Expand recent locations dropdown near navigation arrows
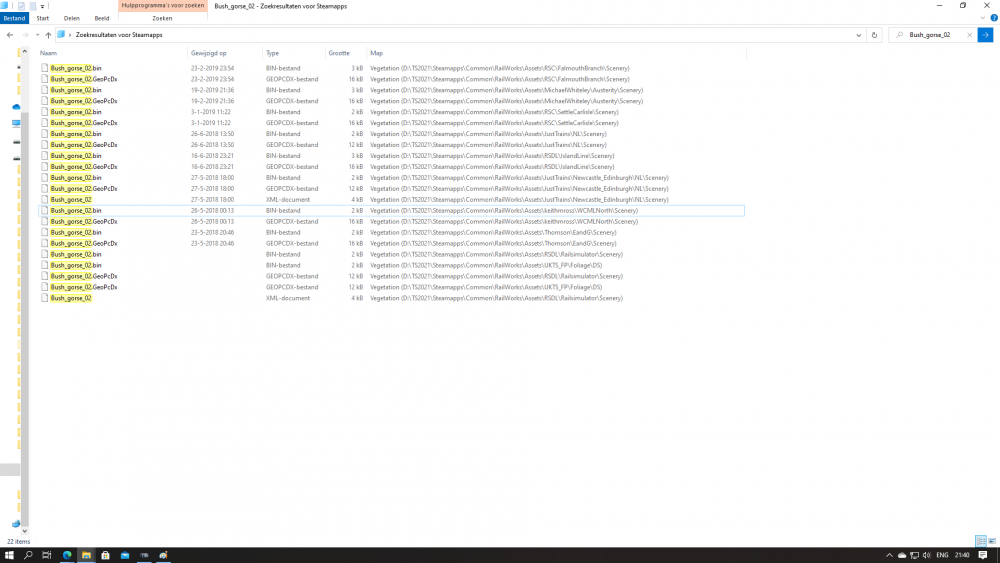 [36, 35]
